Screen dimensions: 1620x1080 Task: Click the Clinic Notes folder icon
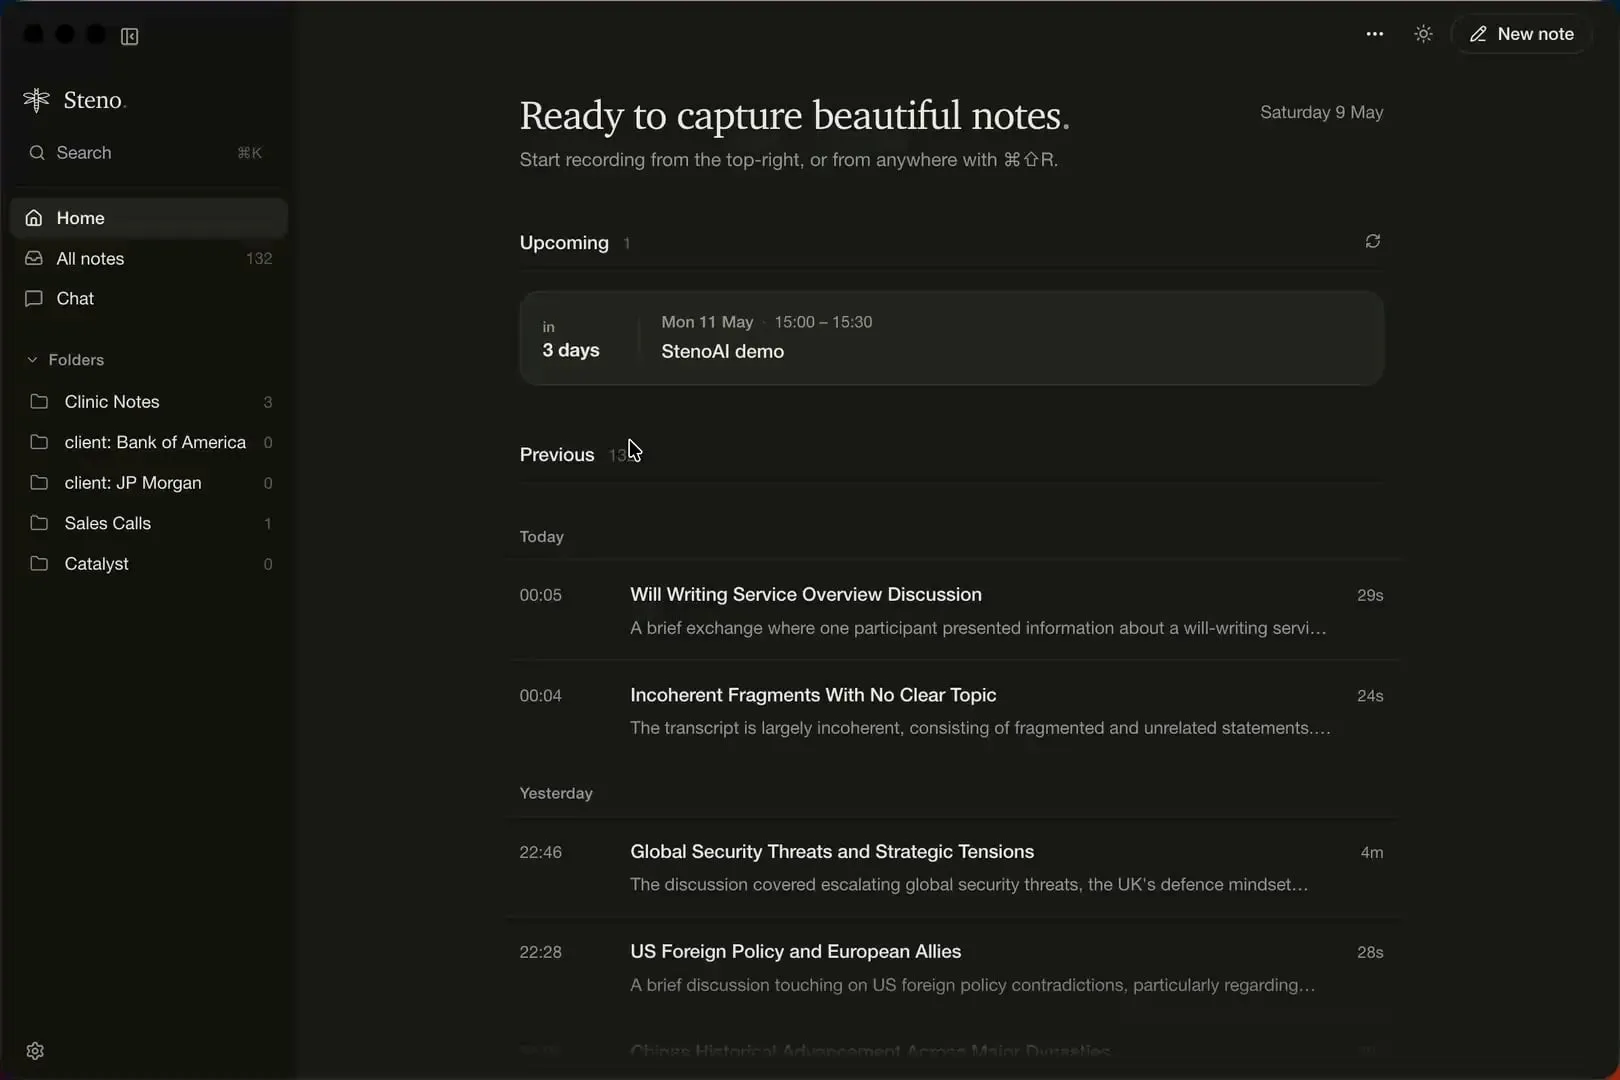(x=39, y=402)
